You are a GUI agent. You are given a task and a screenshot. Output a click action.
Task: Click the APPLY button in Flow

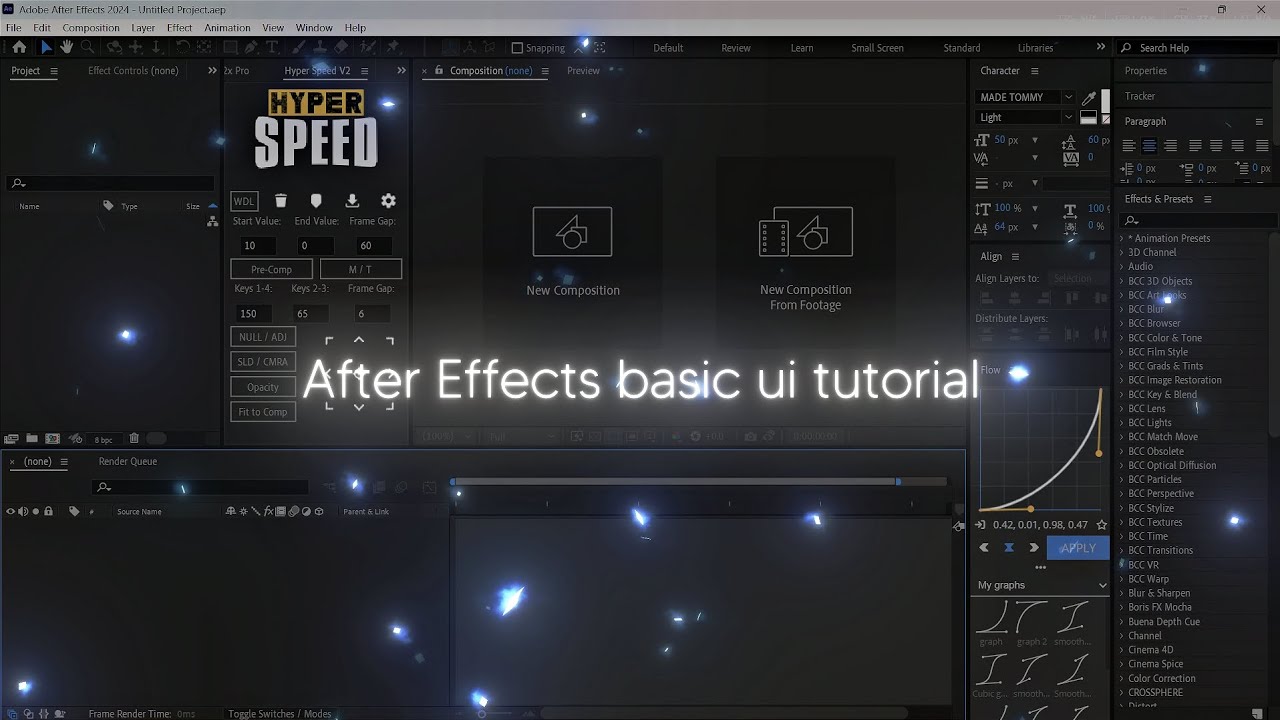pyautogui.click(x=1078, y=548)
